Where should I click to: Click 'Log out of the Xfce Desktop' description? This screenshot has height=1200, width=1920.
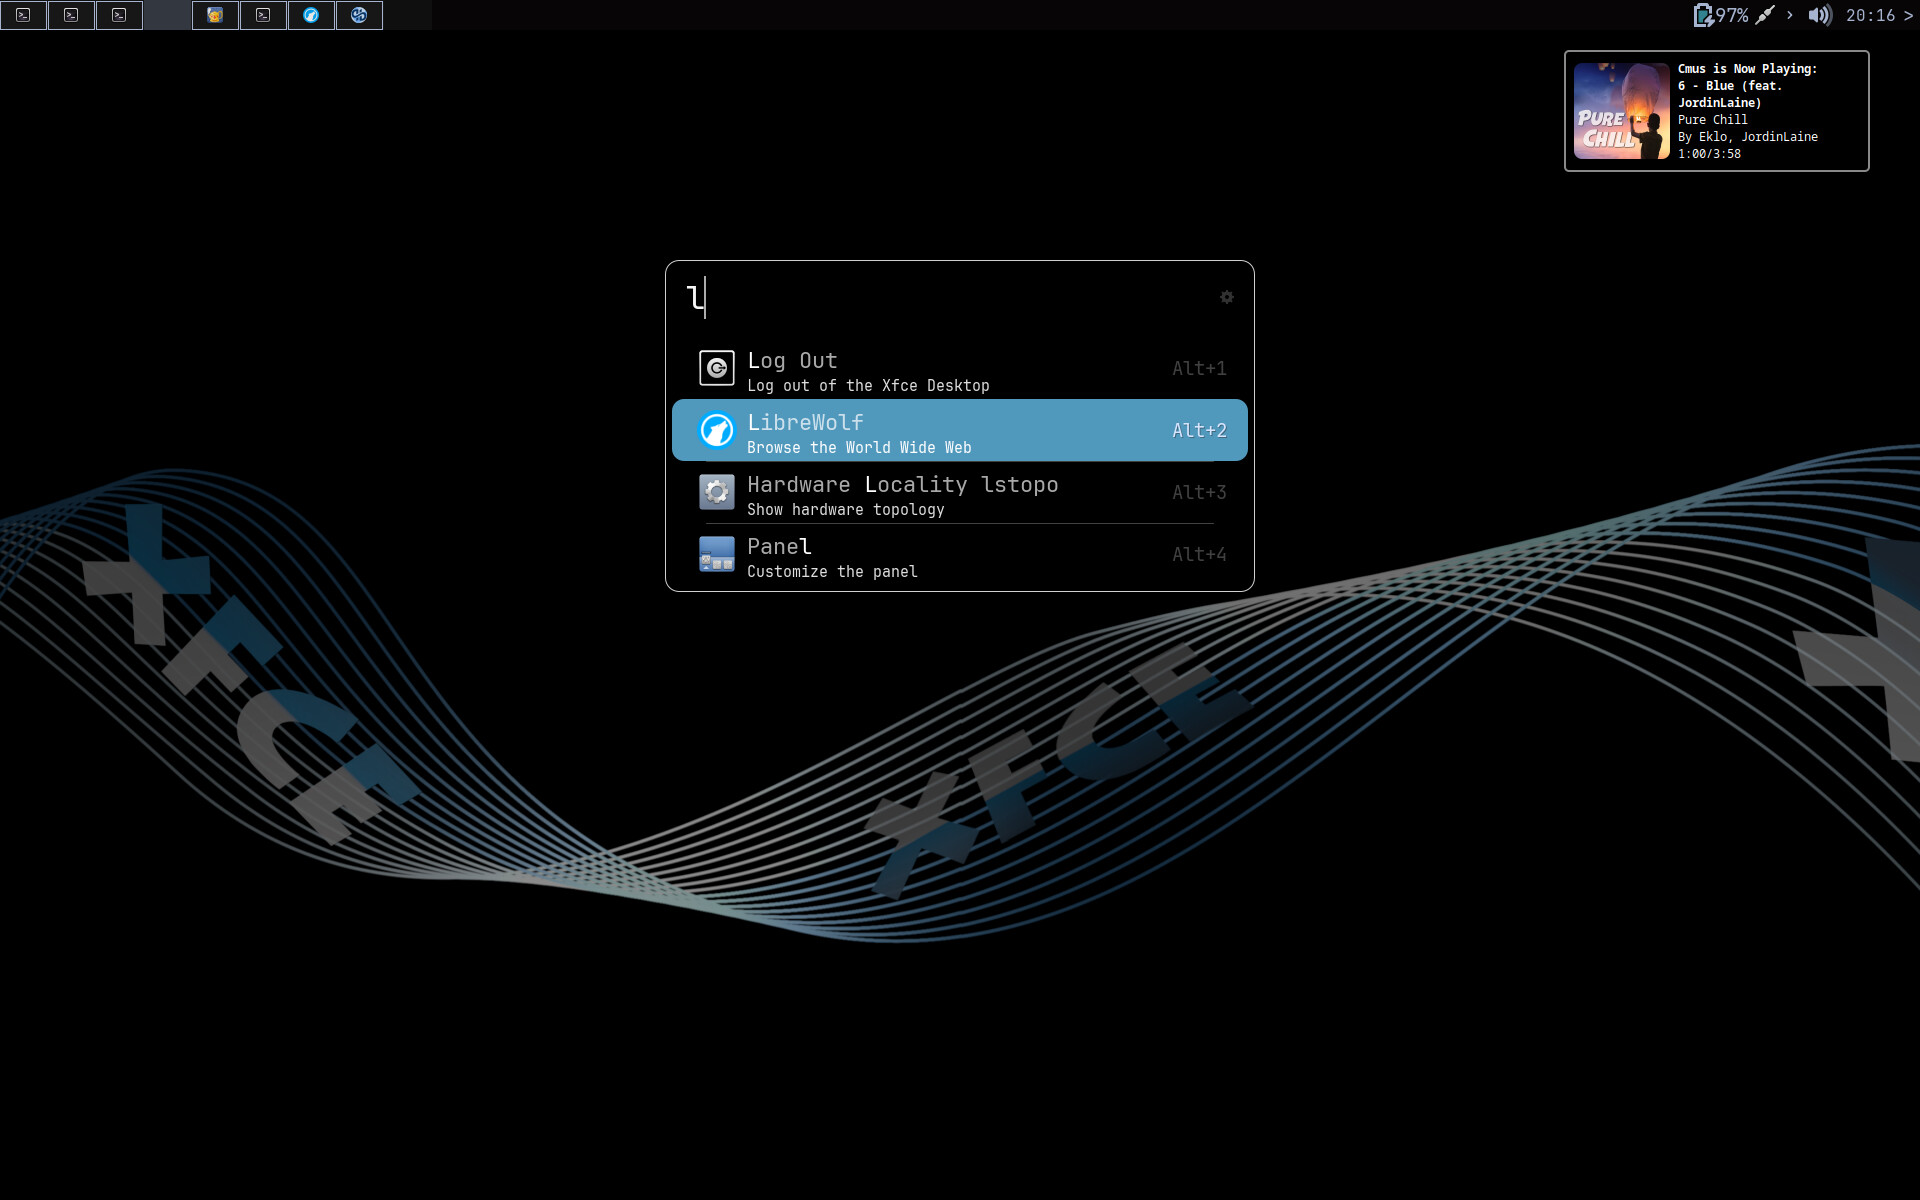(868, 386)
